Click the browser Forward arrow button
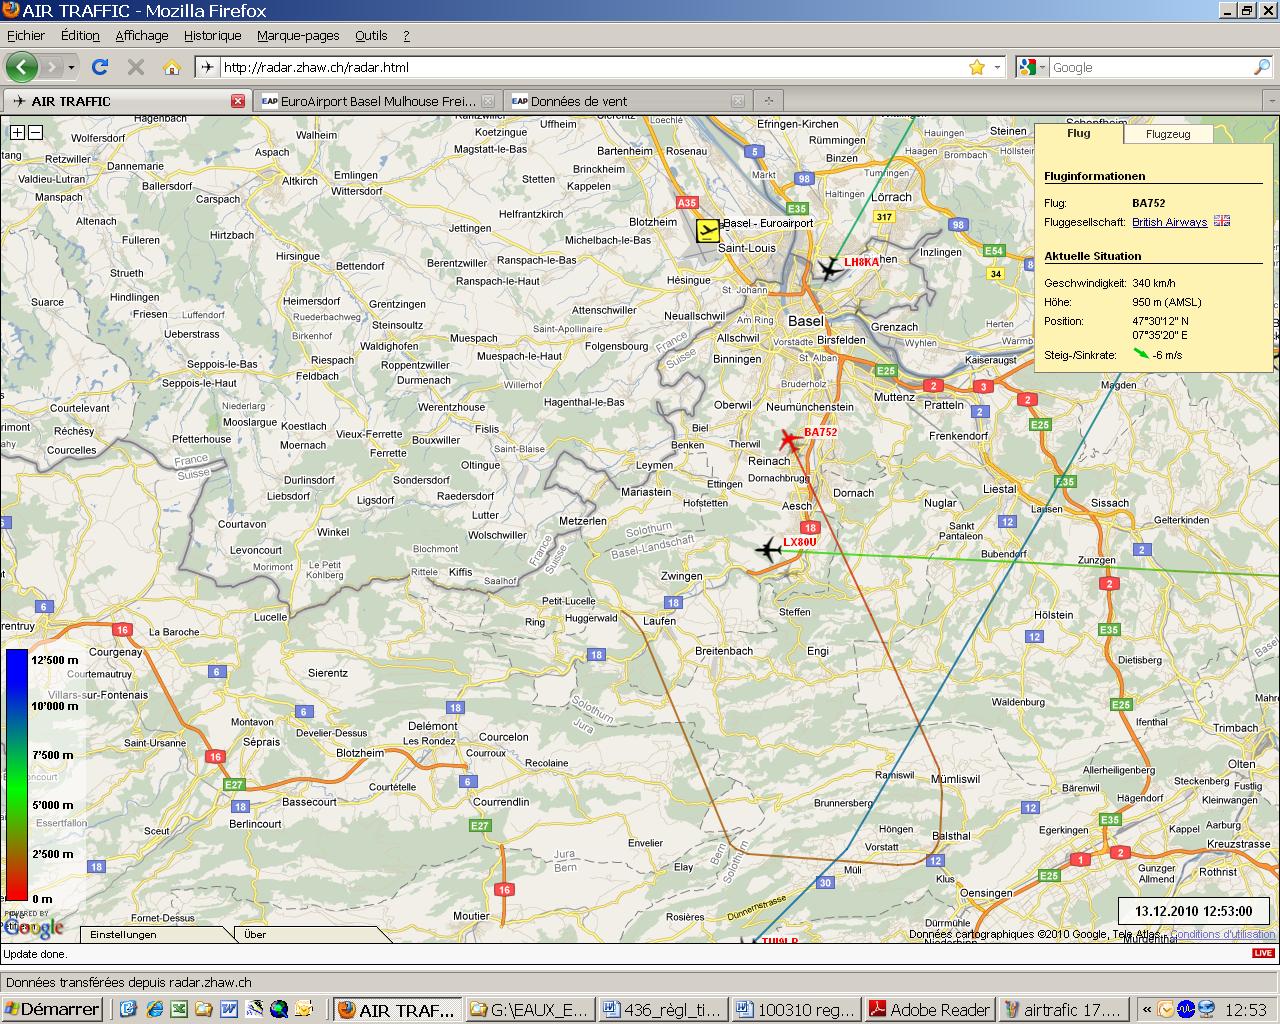 tap(51, 67)
